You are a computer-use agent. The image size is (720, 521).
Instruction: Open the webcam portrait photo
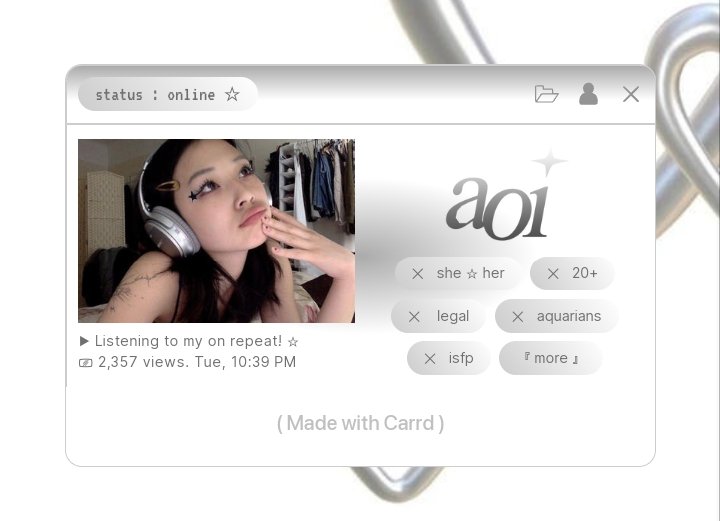(216, 231)
